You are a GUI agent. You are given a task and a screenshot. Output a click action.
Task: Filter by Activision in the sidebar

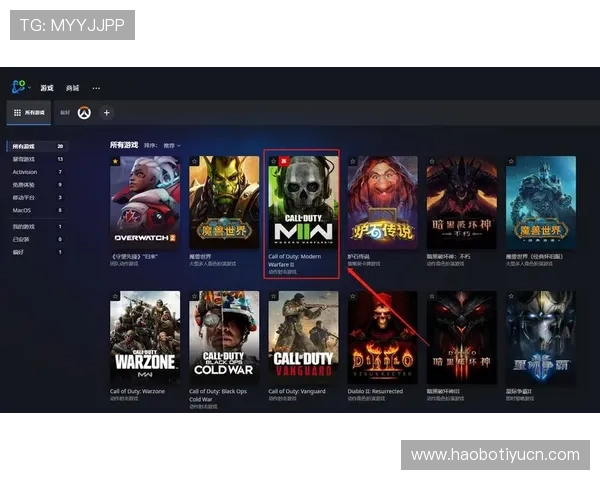click(24, 171)
